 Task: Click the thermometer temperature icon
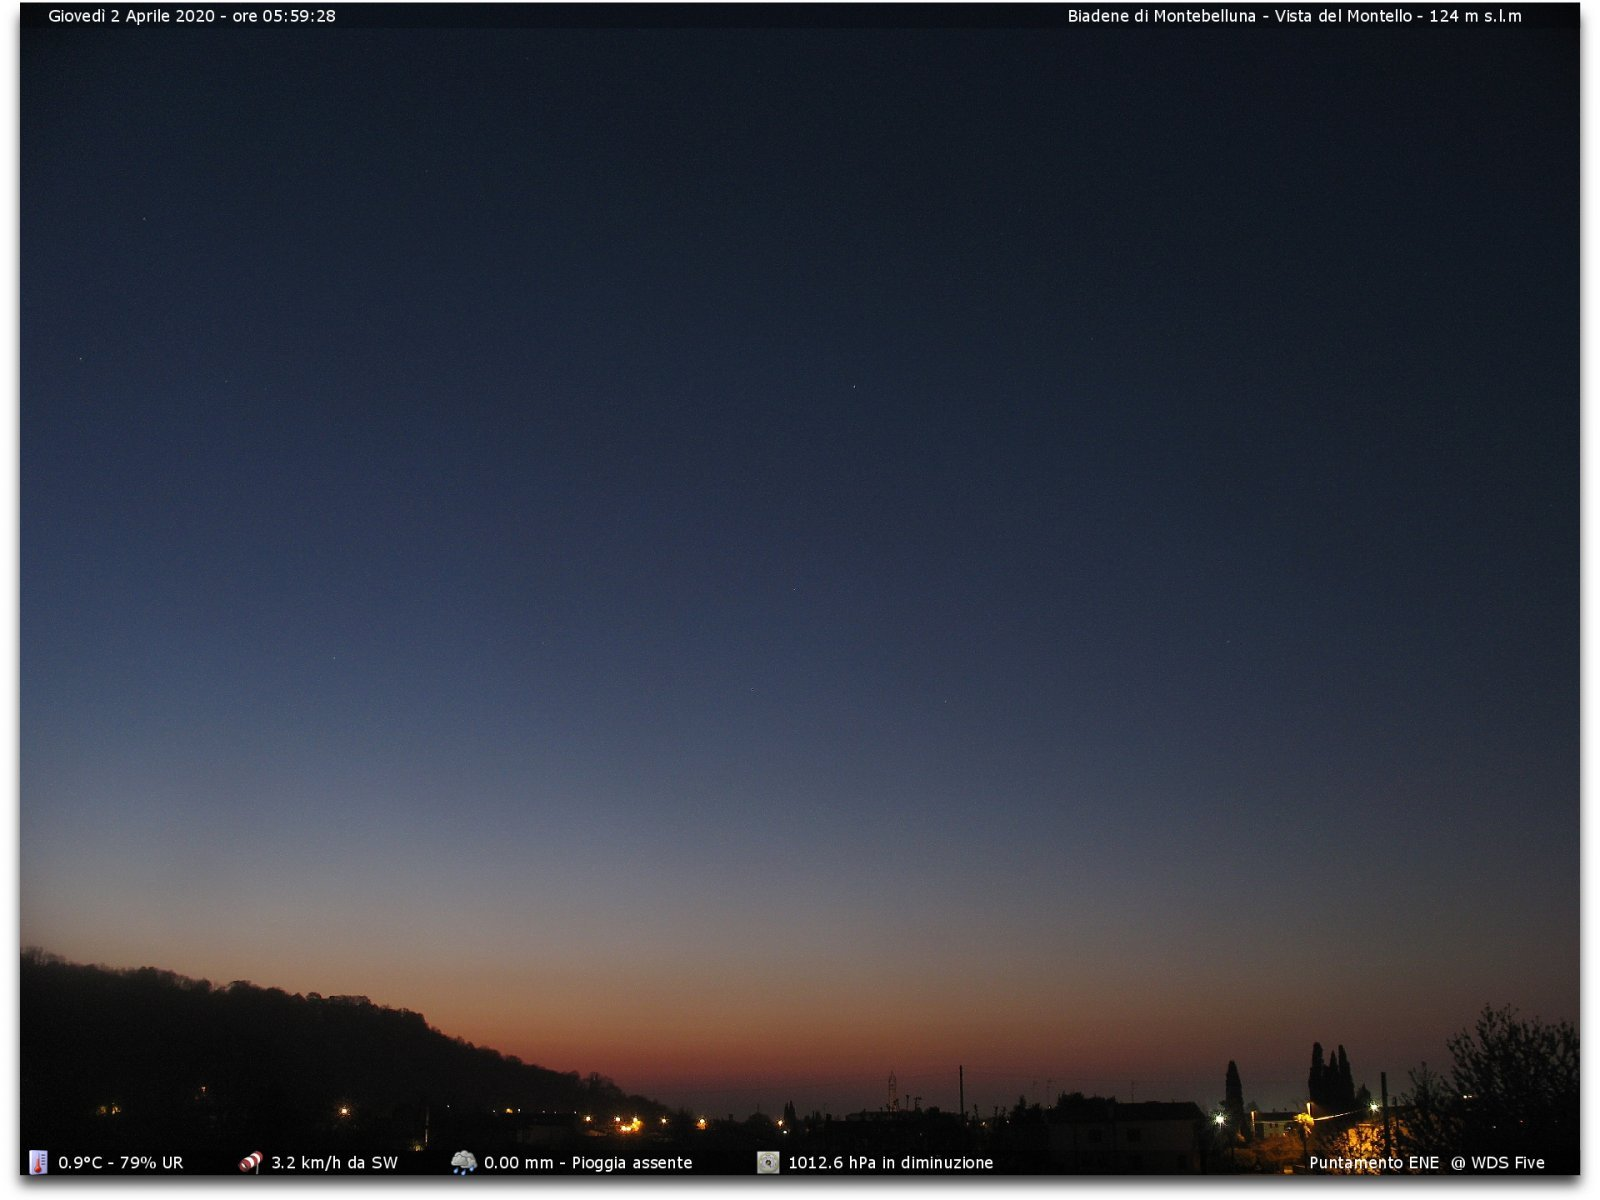pos(38,1162)
